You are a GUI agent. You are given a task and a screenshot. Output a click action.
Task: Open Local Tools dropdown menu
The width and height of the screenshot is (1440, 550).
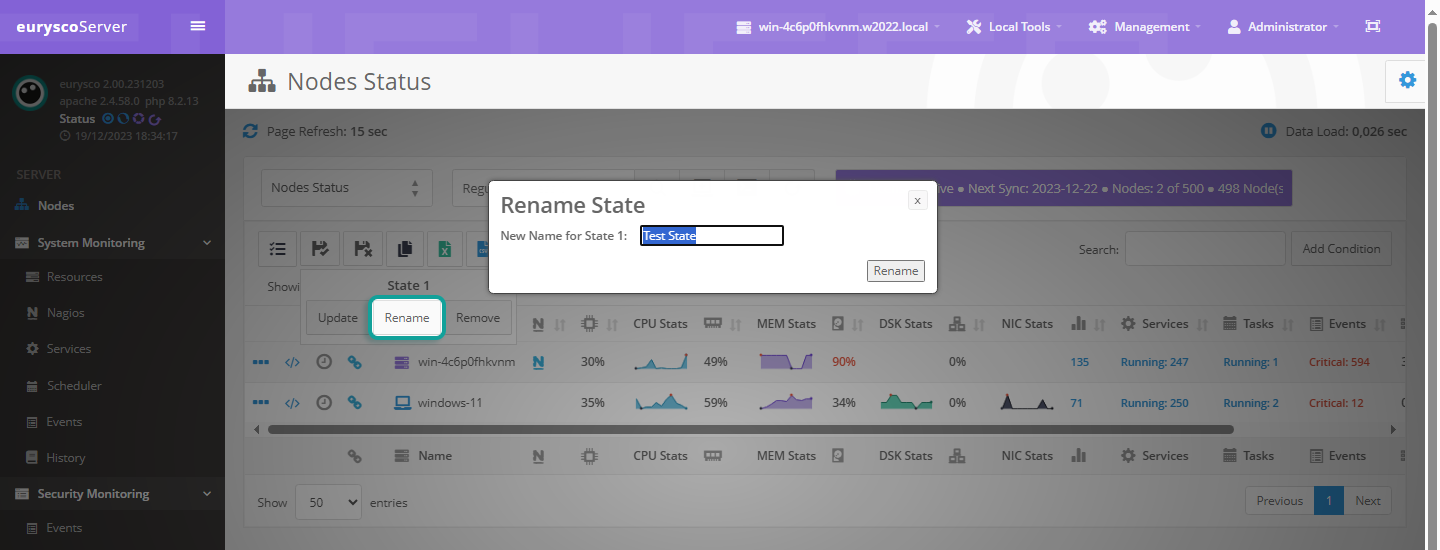(1014, 27)
